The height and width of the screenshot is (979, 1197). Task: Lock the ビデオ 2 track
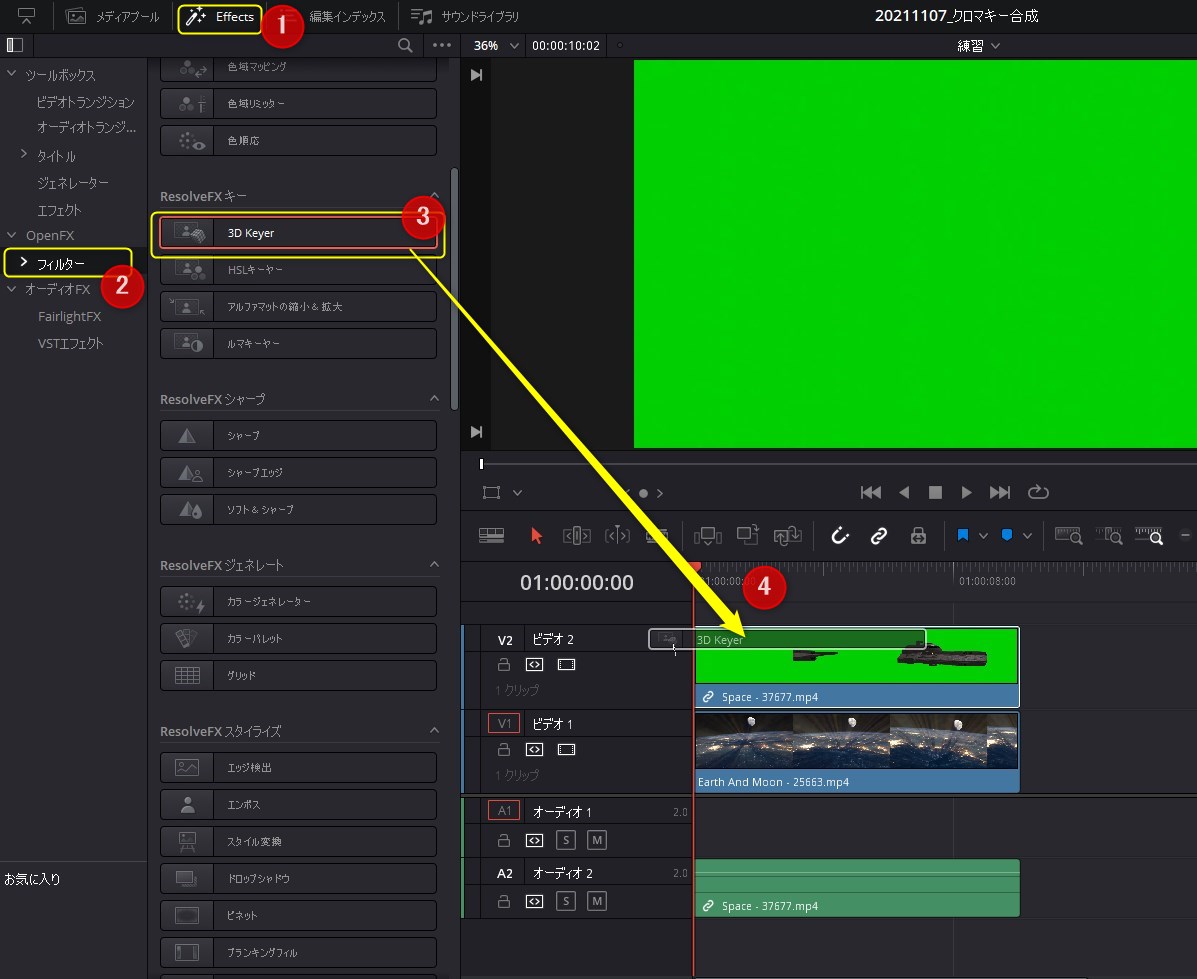tap(504, 664)
